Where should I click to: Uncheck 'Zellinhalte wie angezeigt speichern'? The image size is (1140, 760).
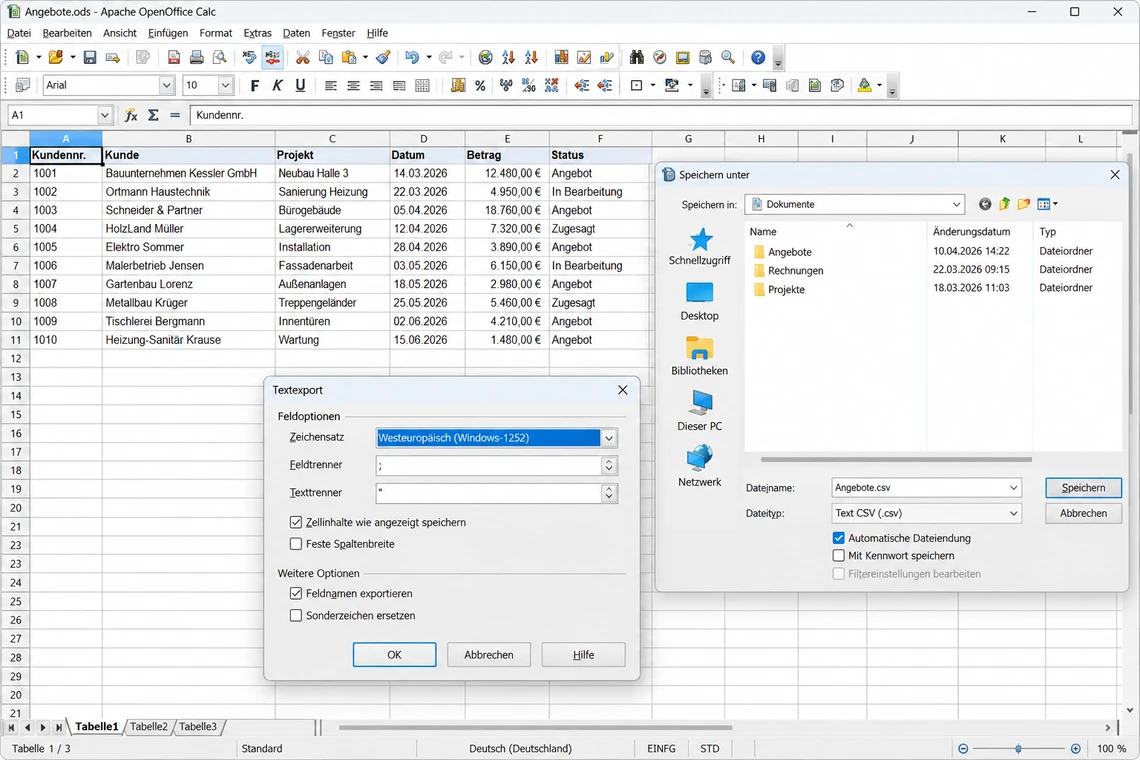coord(296,522)
